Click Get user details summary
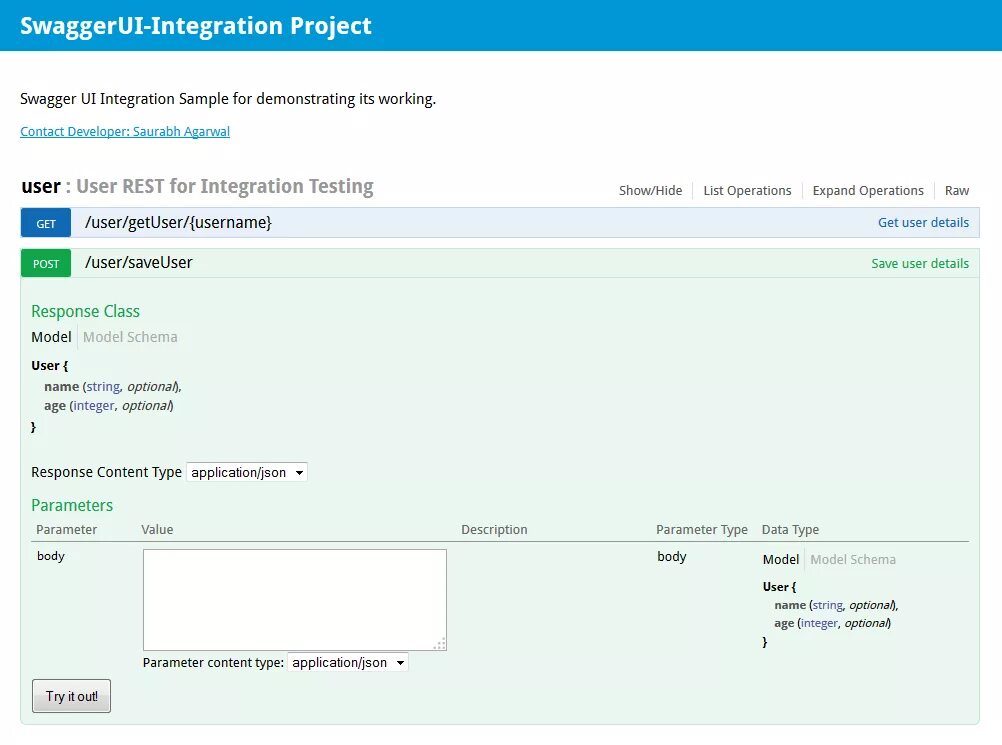Image resolution: width=1002 pixels, height=745 pixels. tap(923, 222)
